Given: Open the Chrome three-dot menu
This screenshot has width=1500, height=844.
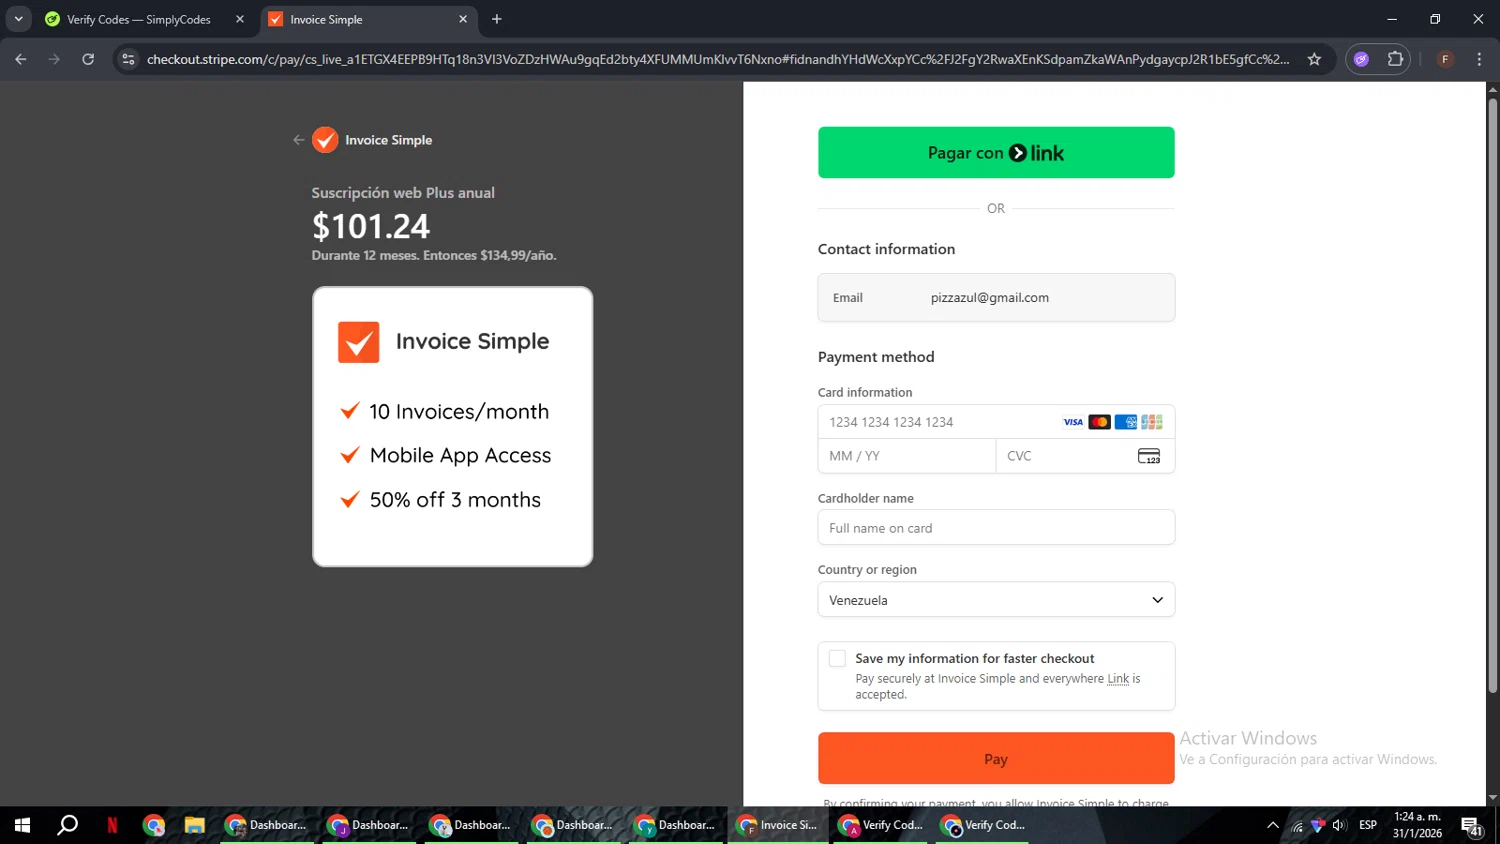Looking at the screenshot, I should [x=1479, y=59].
